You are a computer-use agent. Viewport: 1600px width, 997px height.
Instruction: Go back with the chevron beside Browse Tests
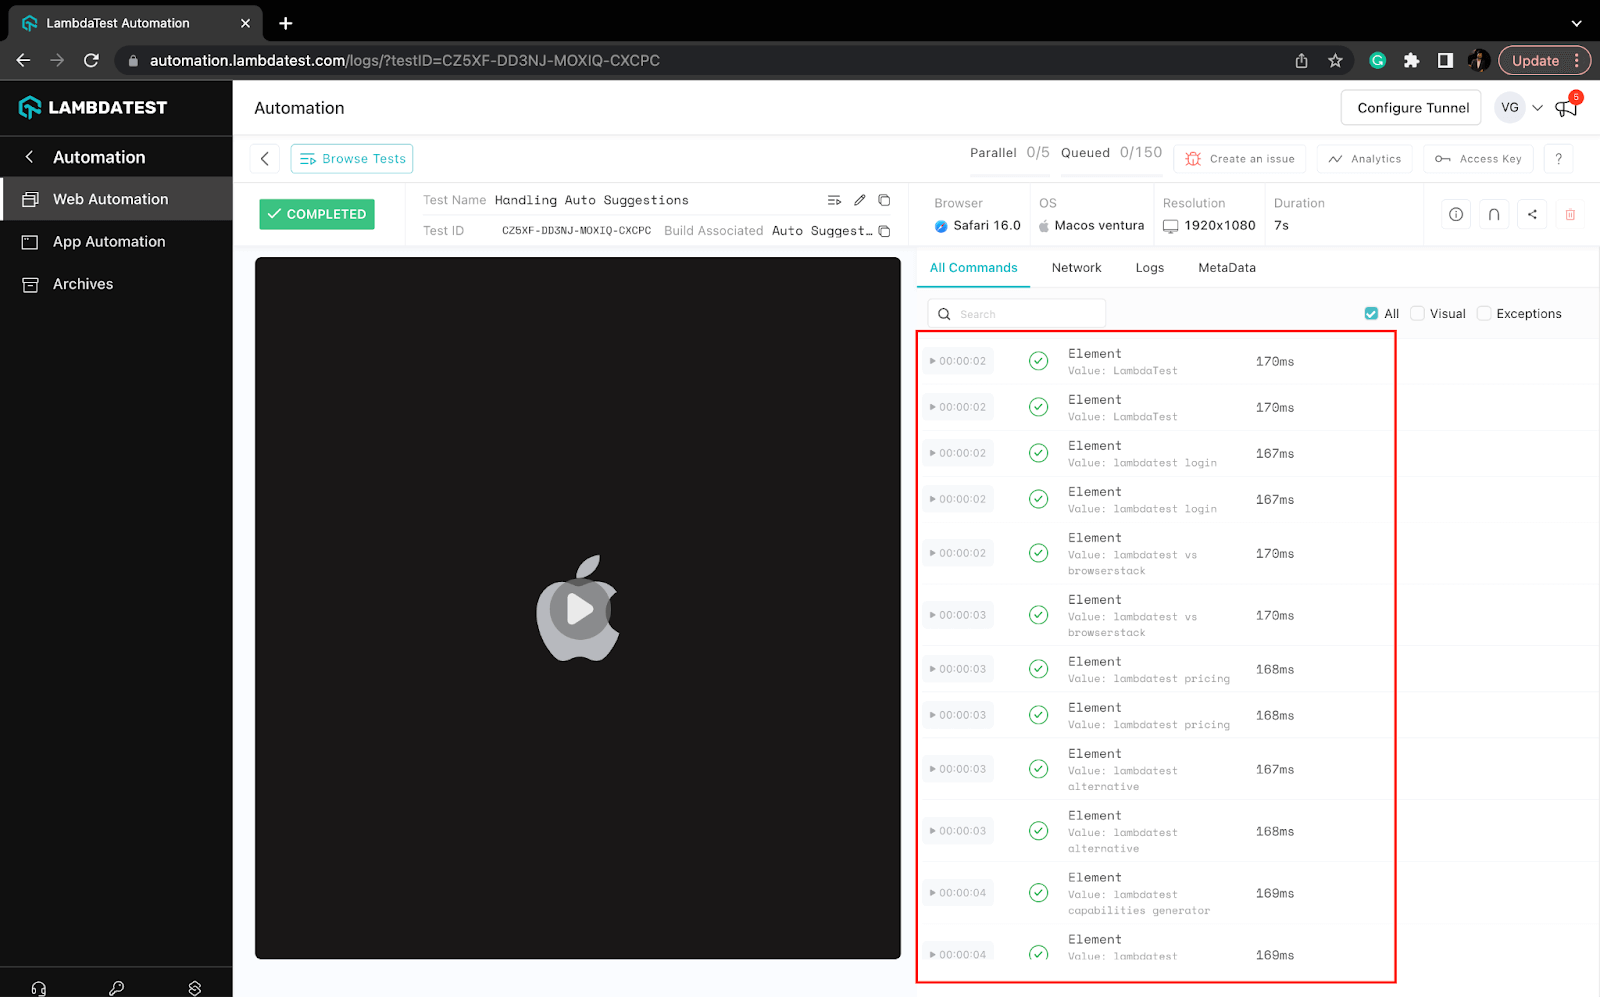(264, 158)
